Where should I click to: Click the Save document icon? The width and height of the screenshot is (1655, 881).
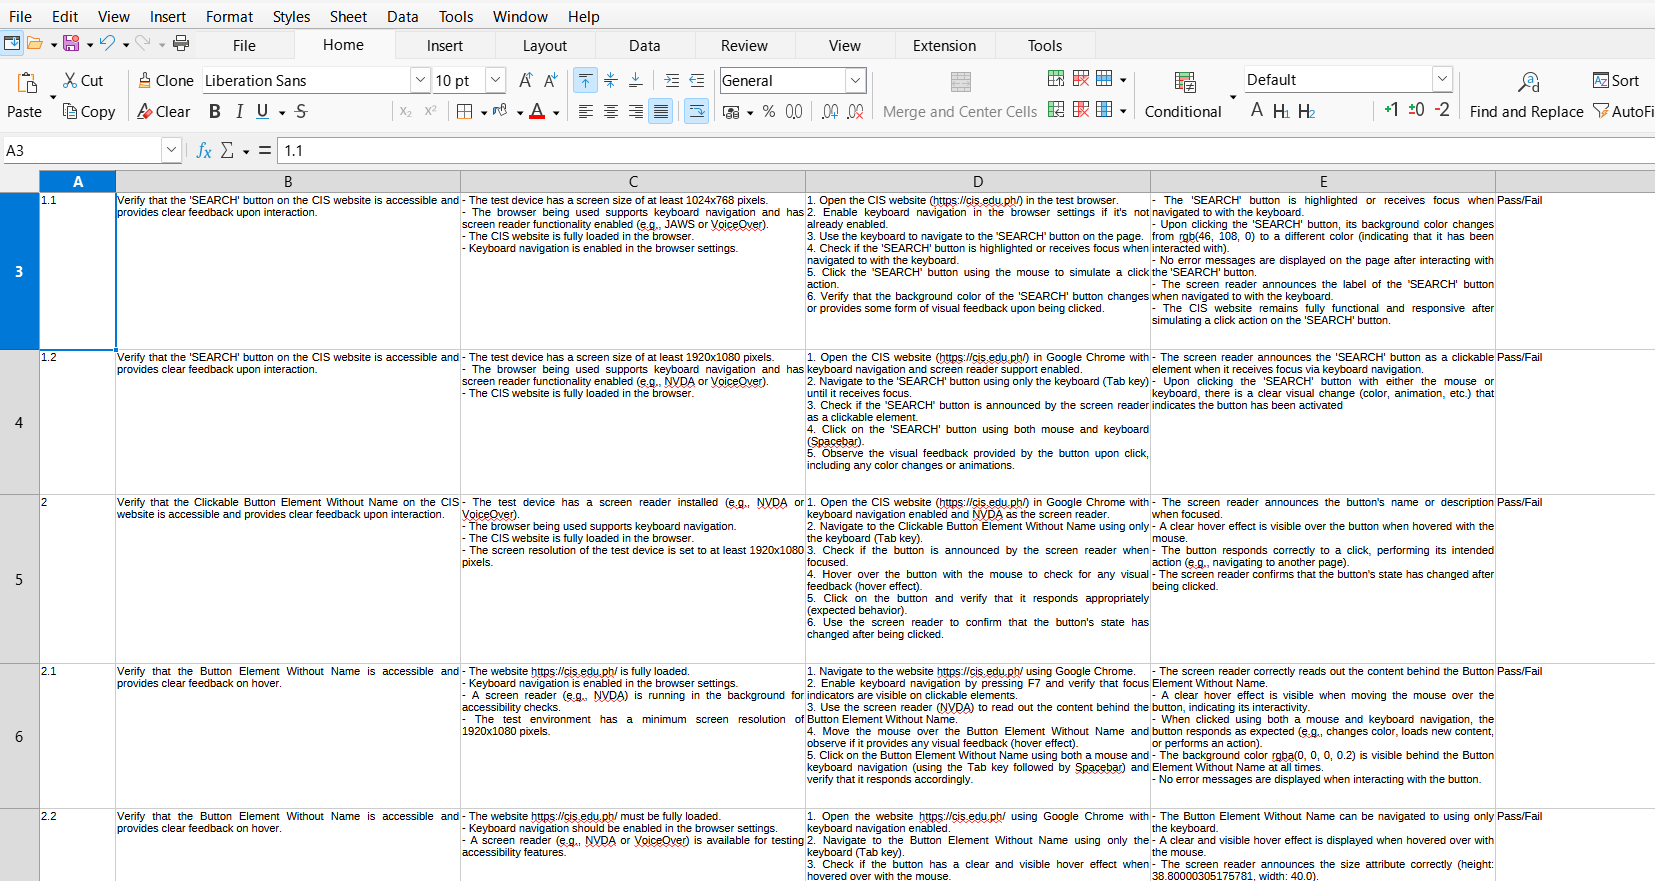[71, 43]
